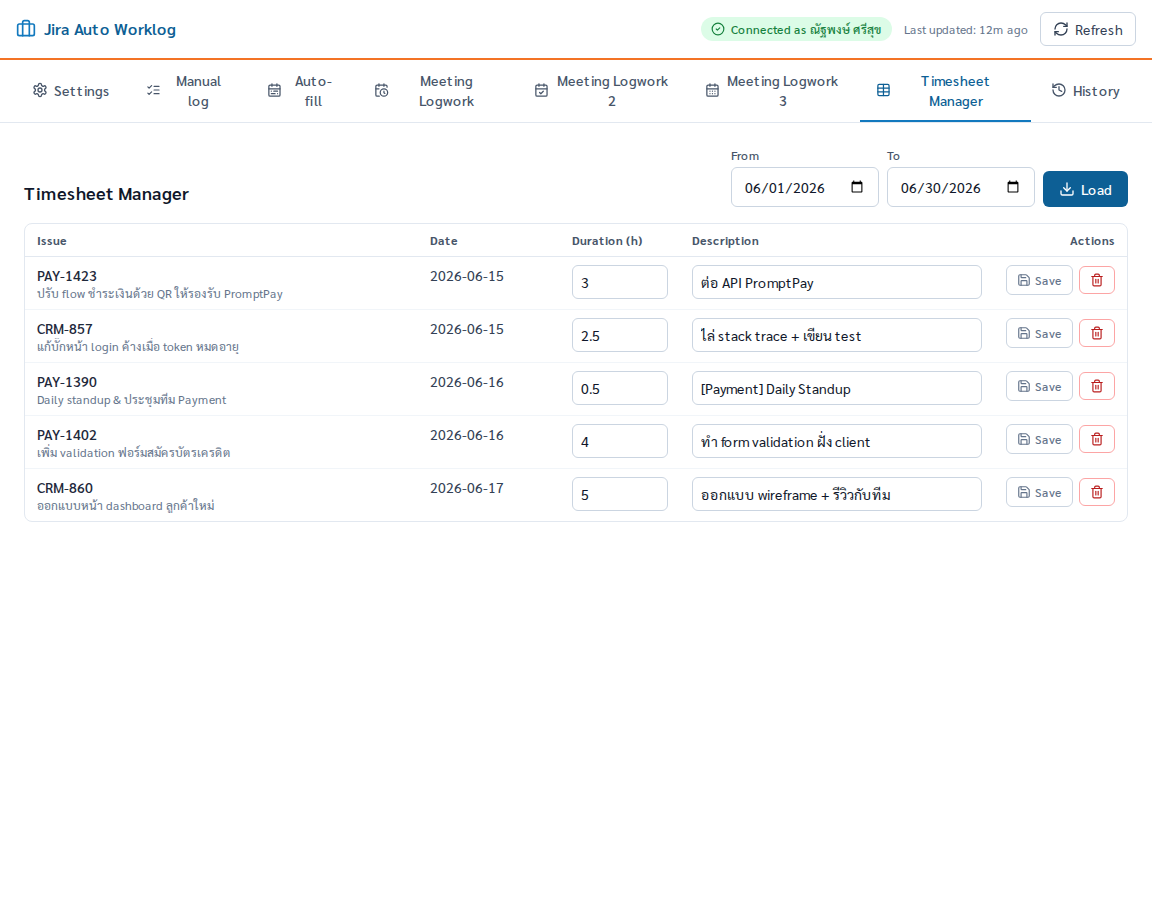Screen dimensions: 1152x900
Task: Click the duration field showing 2.5
Action: (619, 335)
